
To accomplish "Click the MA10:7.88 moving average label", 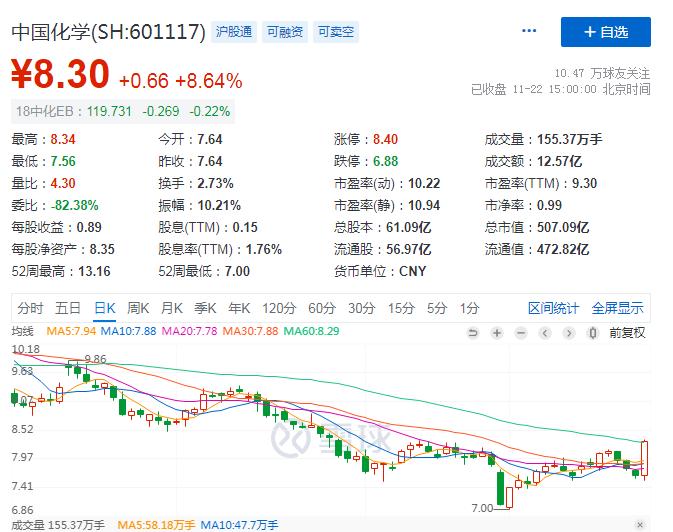I will click(128, 331).
